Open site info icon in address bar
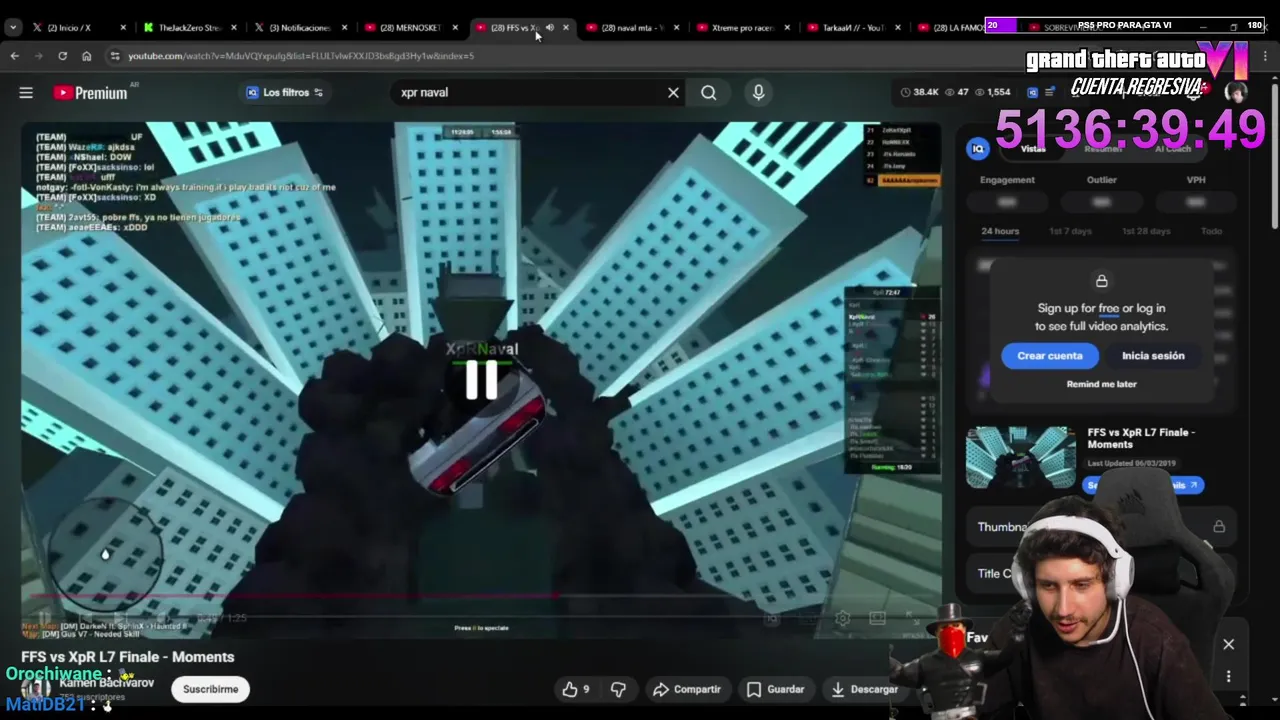The width and height of the screenshot is (1280, 720). point(115,56)
